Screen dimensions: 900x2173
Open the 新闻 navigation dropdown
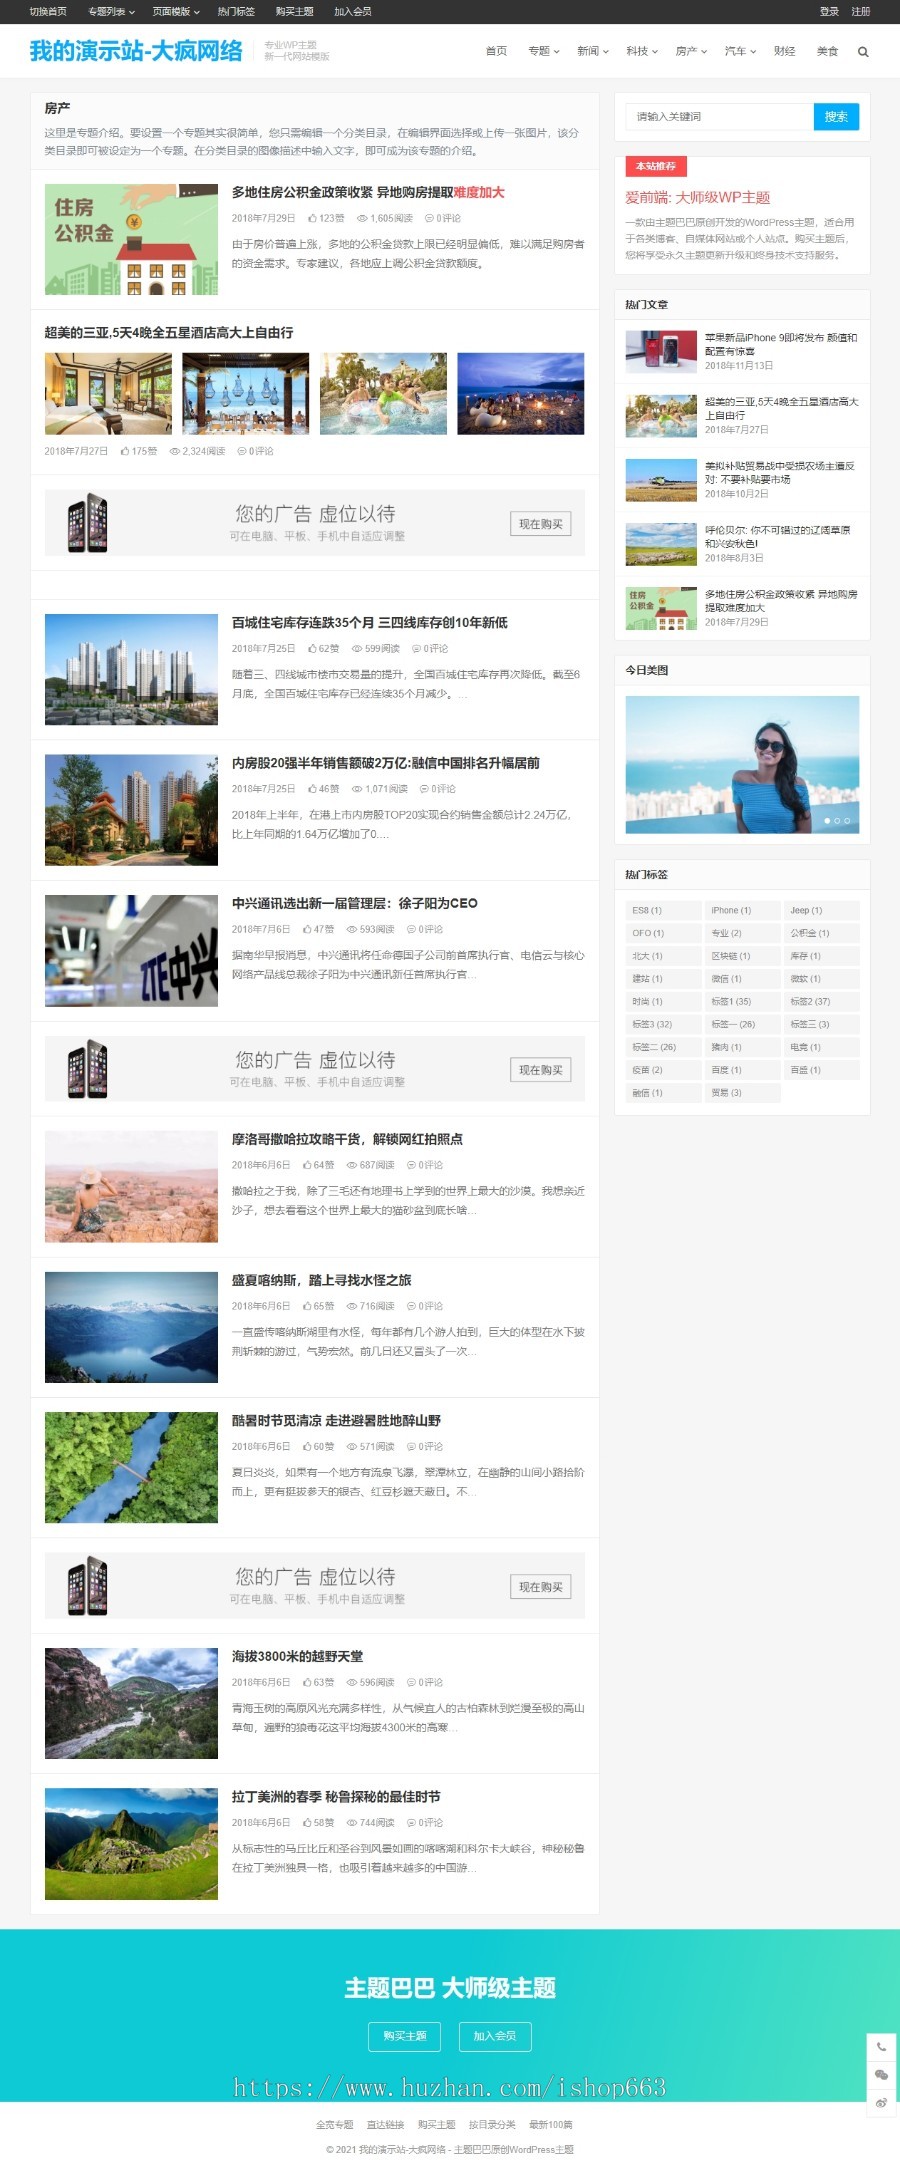click(x=593, y=51)
